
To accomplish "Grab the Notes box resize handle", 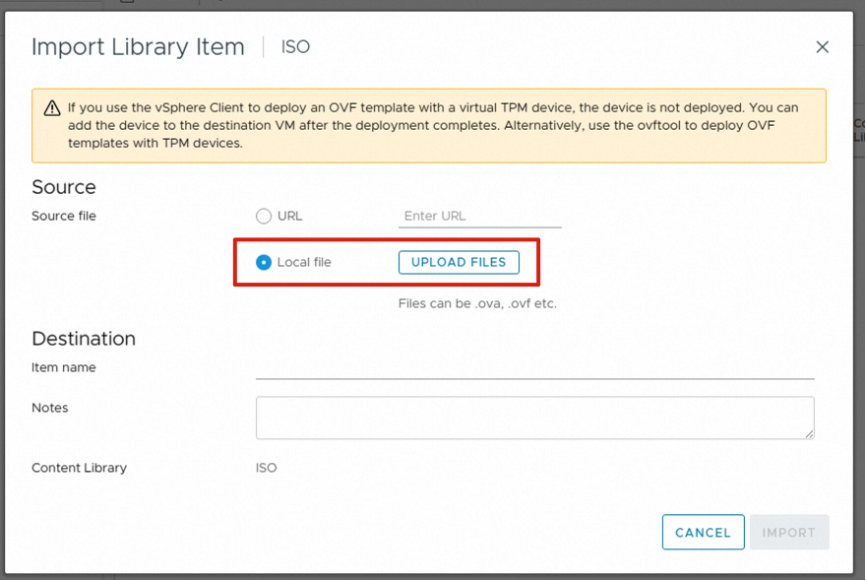I will [x=809, y=433].
